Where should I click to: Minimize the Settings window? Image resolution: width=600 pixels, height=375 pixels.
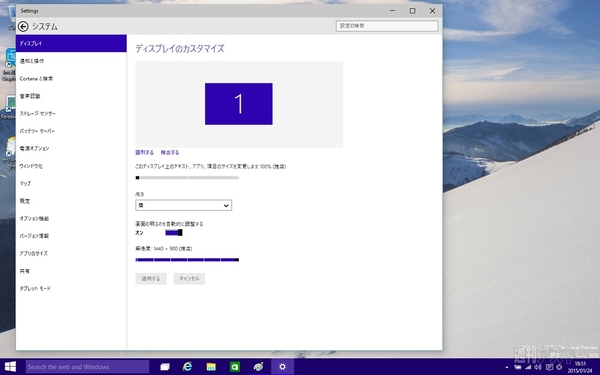click(393, 11)
